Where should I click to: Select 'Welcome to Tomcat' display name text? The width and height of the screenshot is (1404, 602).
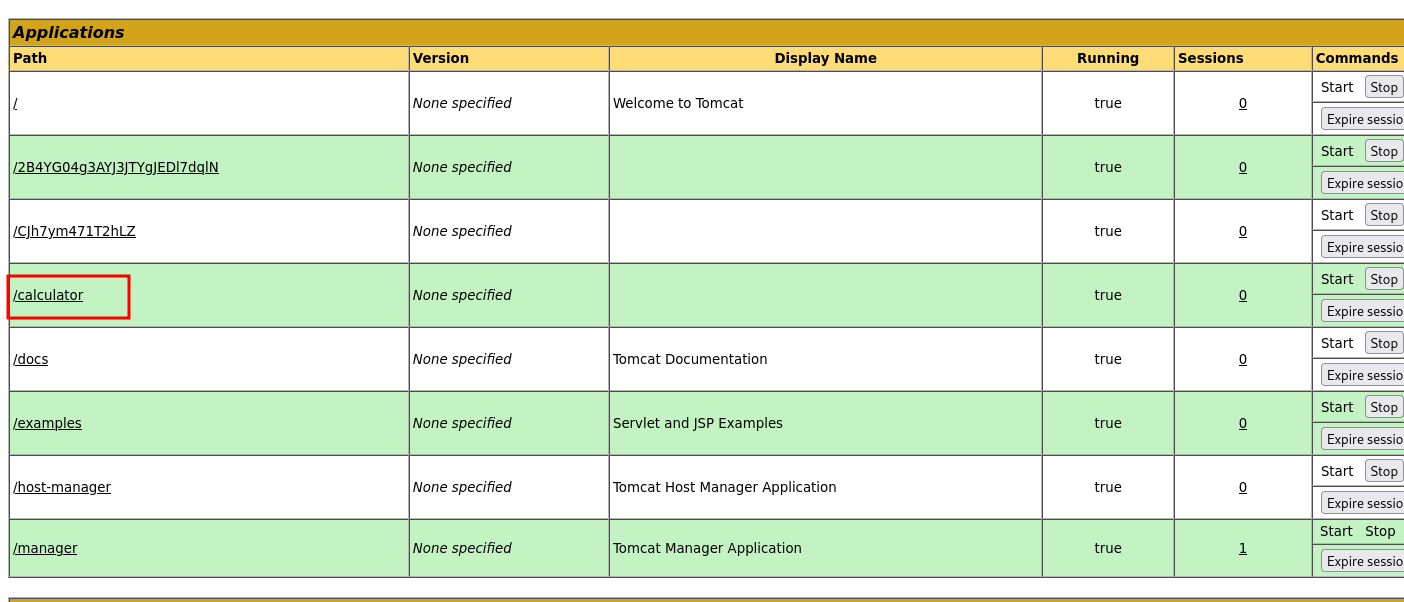tap(678, 103)
